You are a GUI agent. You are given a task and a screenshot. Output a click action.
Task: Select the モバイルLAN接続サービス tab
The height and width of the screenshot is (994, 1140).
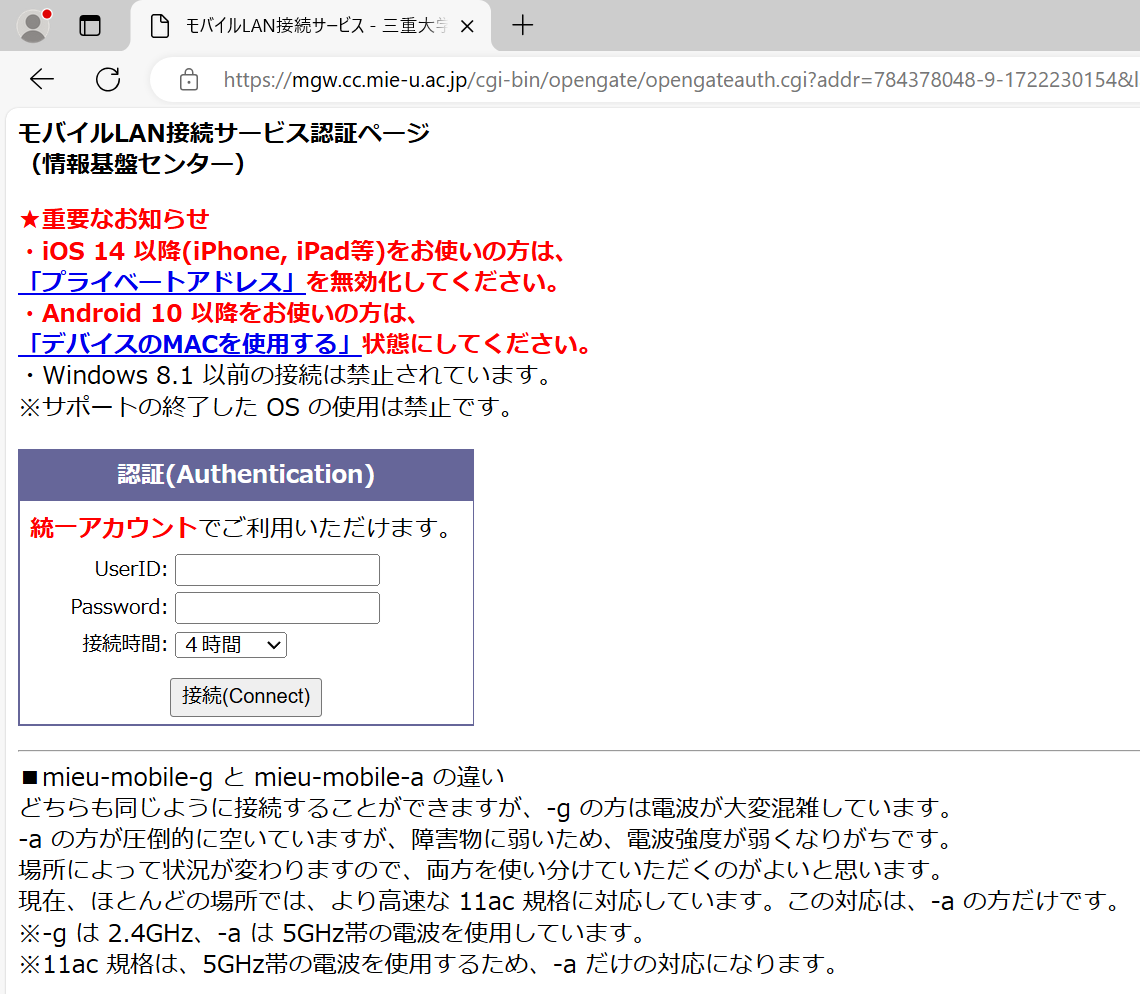tap(311, 26)
